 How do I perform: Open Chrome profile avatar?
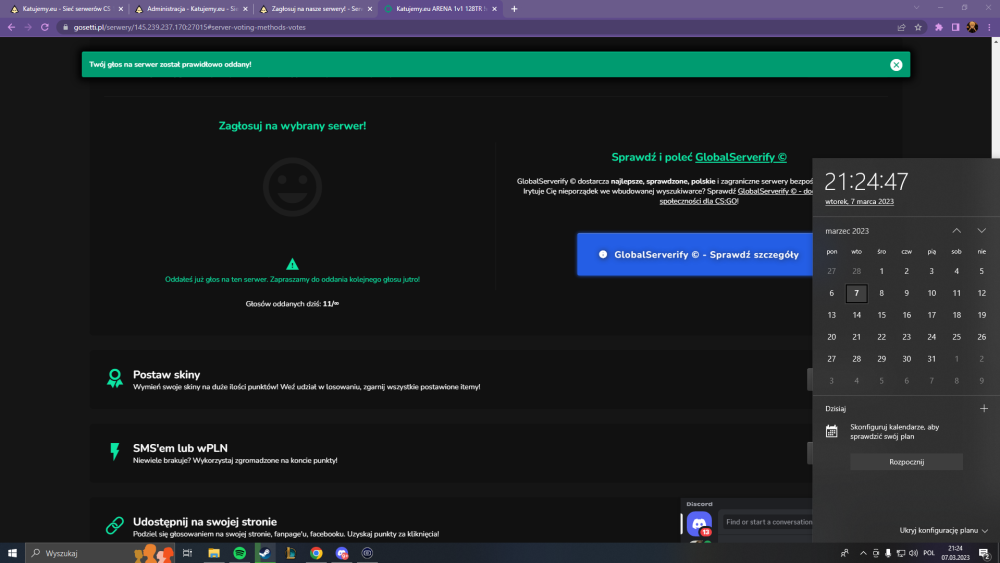[x=972, y=27]
